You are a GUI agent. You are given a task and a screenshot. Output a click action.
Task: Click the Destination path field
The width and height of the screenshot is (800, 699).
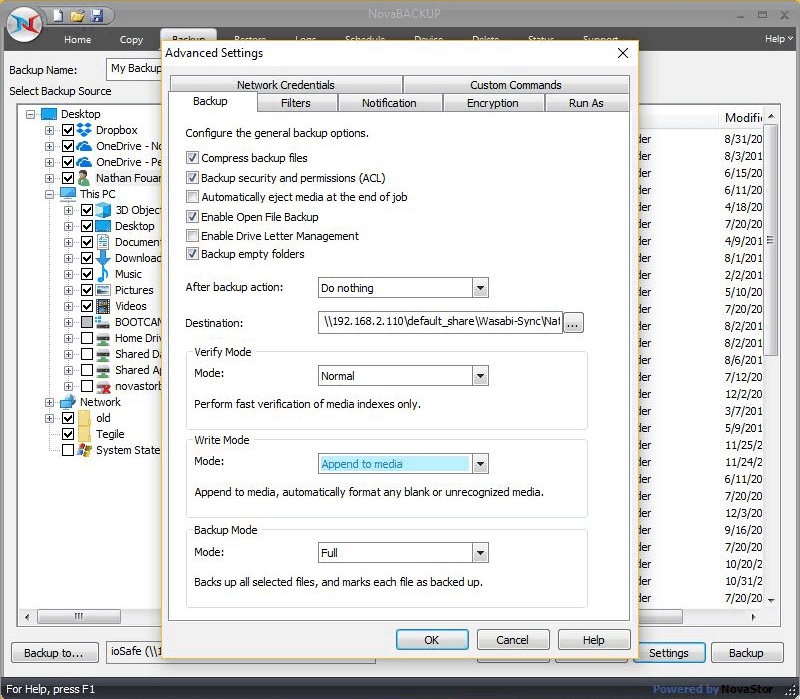tap(440, 322)
